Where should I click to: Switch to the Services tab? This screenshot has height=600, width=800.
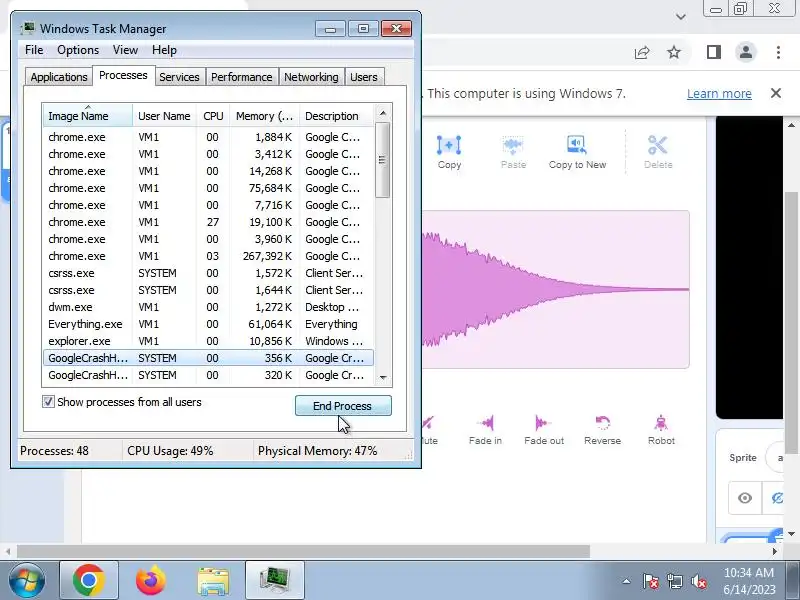click(179, 77)
